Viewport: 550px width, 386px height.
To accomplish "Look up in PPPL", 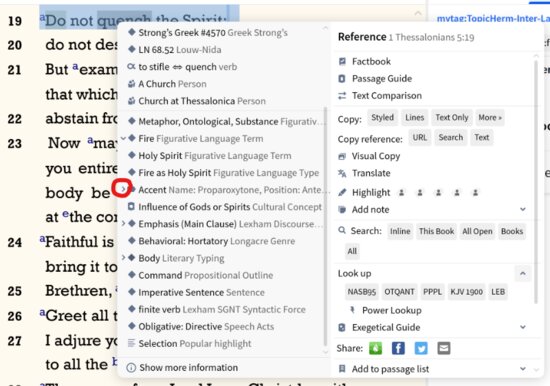I will tap(432, 292).
